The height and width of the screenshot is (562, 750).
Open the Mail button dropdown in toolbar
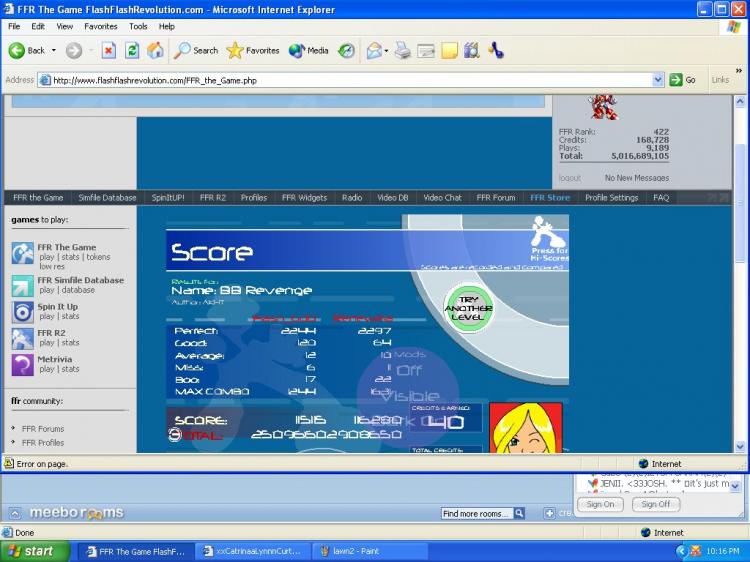(x=384, y=50)
